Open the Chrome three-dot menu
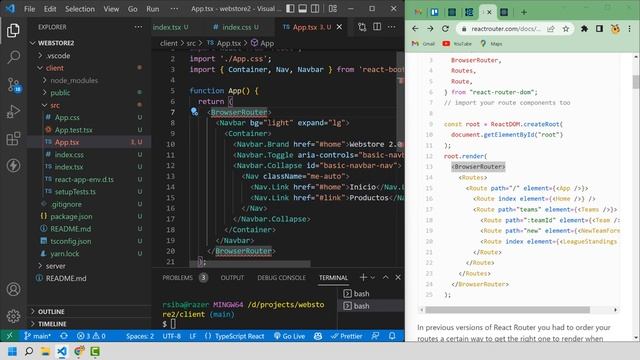640x360 pixels. tap(629, 29)
